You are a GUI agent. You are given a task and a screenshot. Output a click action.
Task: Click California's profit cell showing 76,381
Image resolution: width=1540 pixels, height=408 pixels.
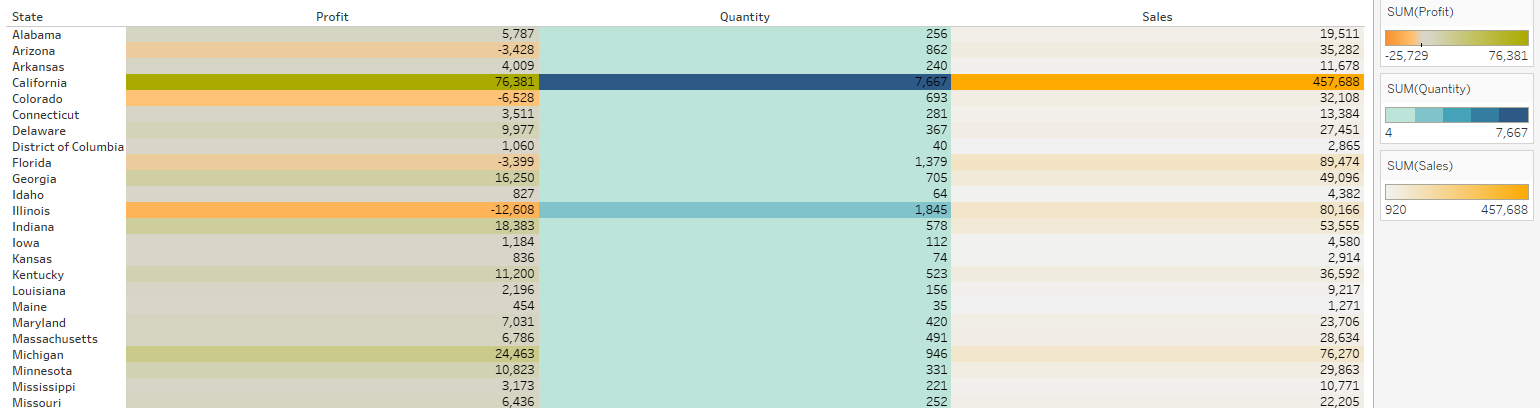tap(332, 83)
